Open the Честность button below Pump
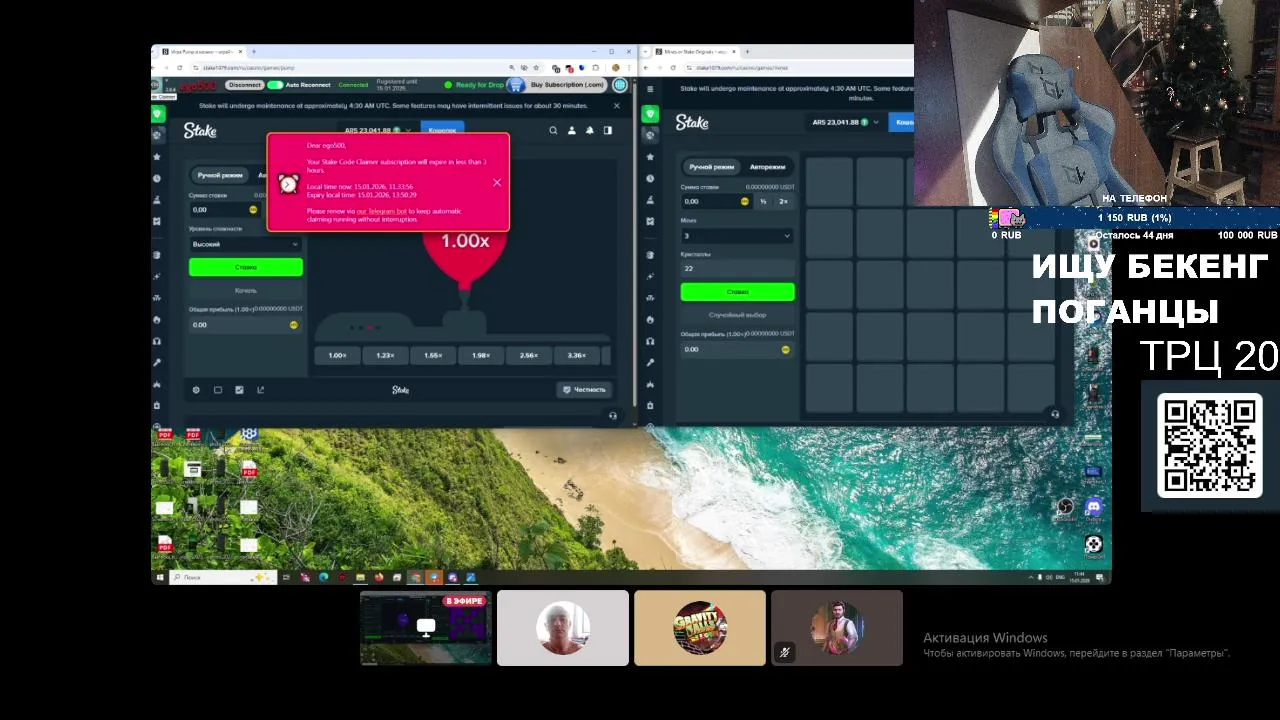This screenshot has width=1280, height=720. coord(584,389)
